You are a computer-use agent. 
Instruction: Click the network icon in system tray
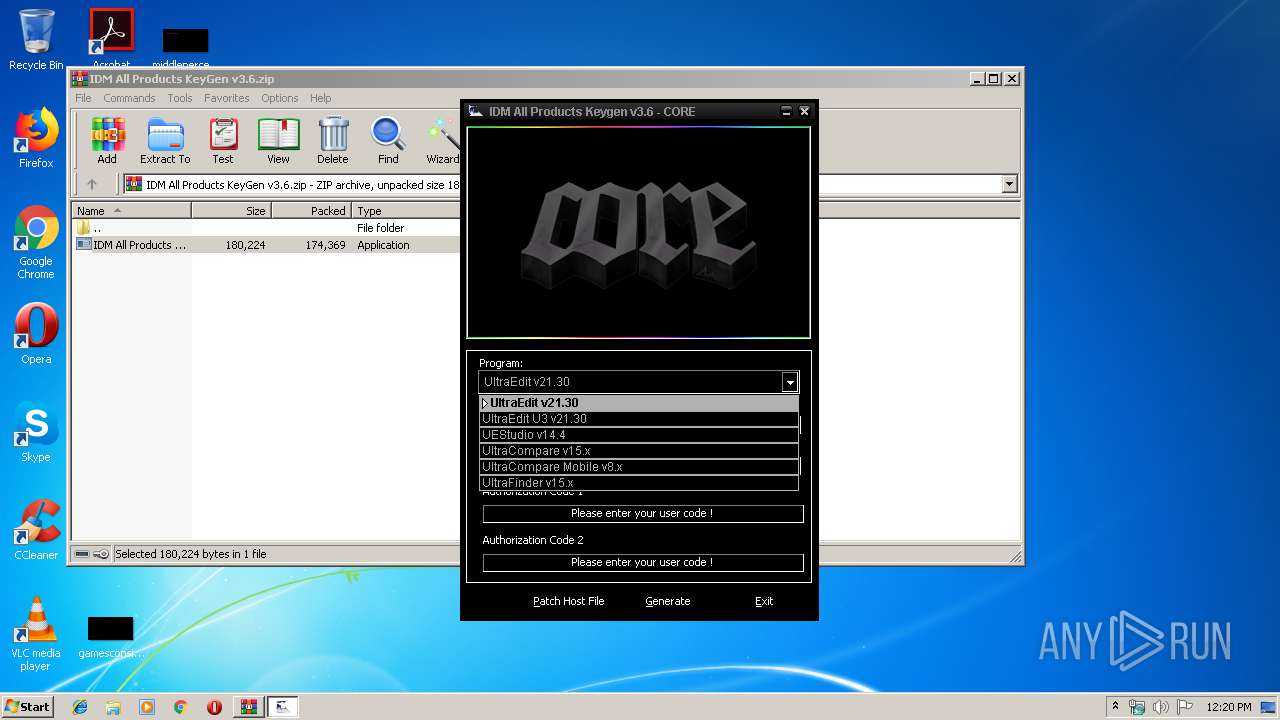tap(1137, 707)
